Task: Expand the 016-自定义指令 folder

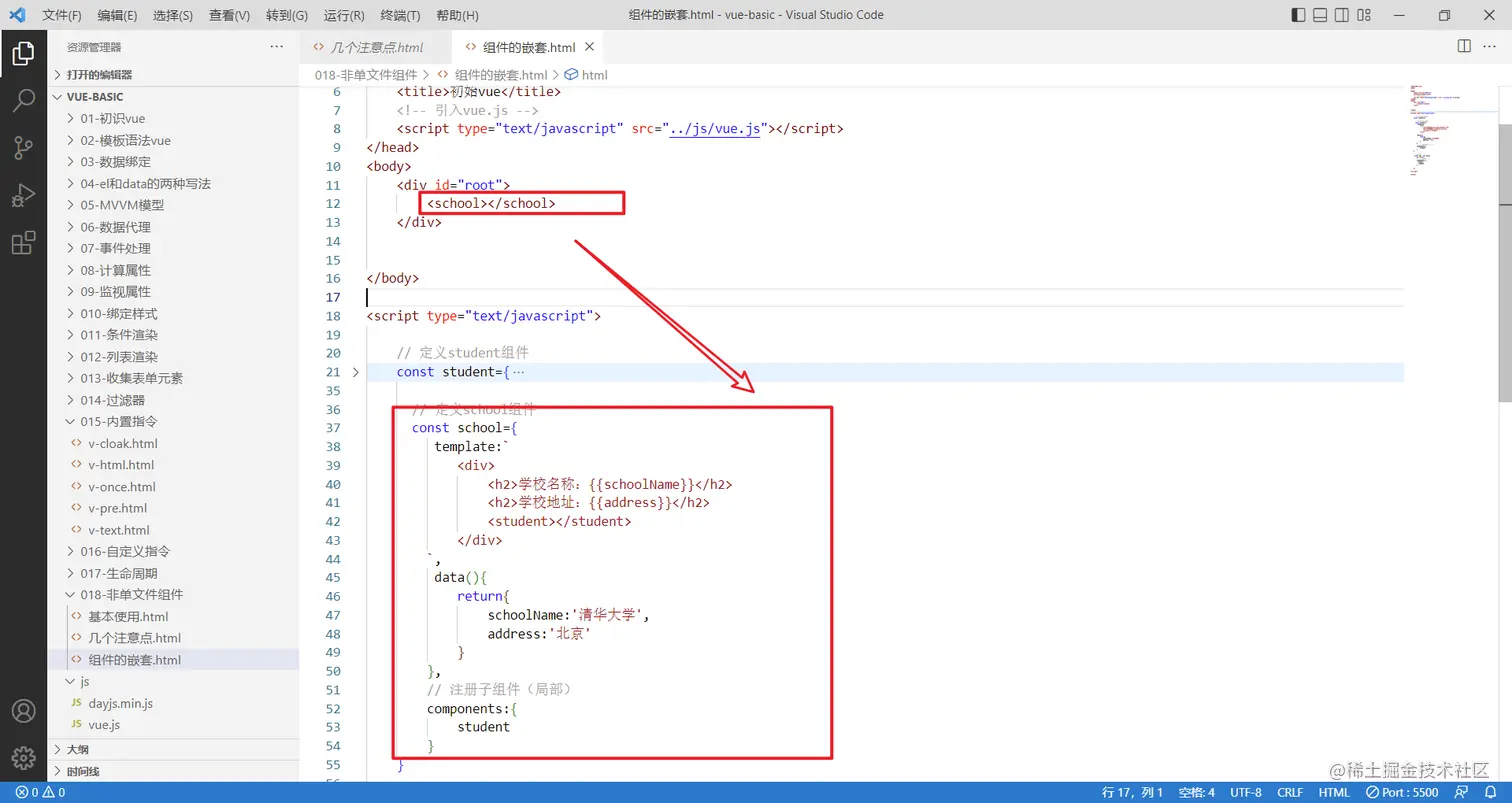Action: (x=173, y=551)
